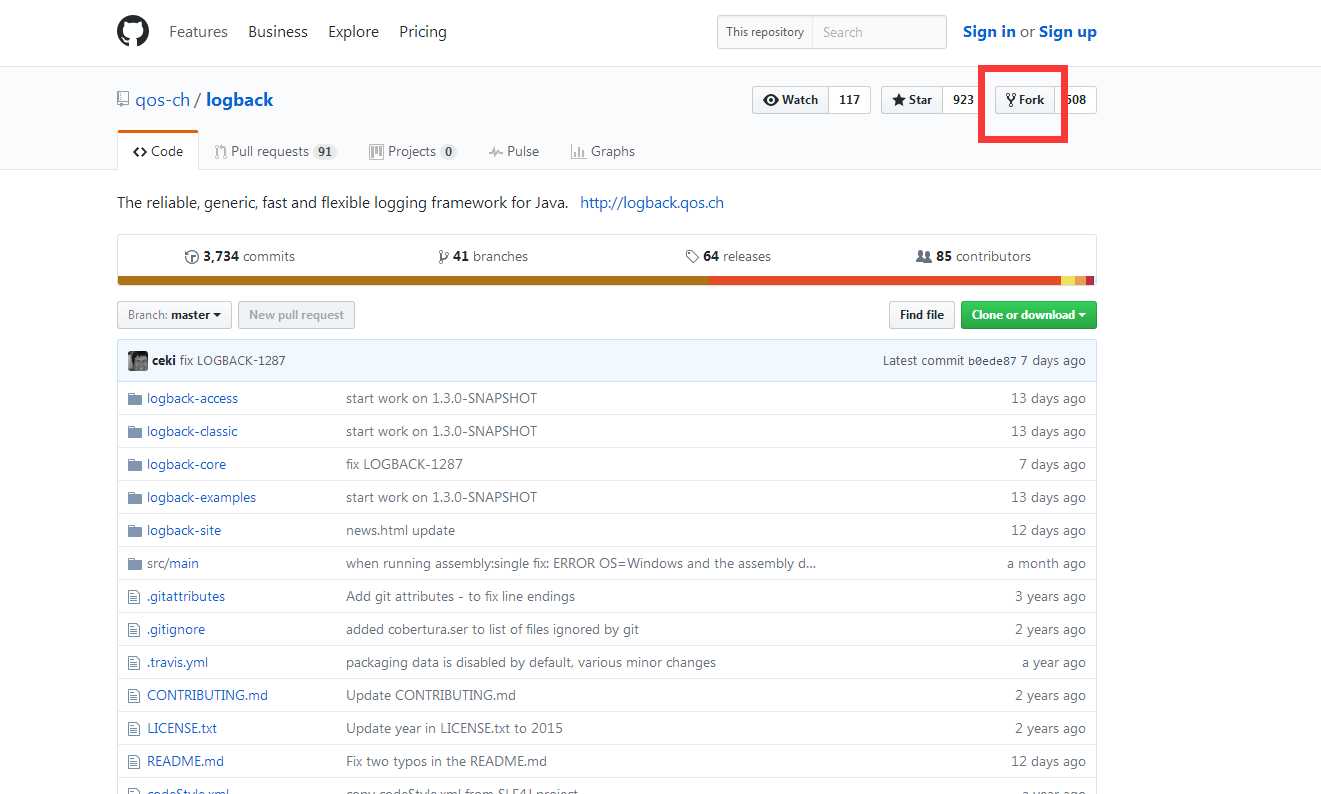Open the src/main folder
The width and height of the screenshot is (1321, 794).
(173, 564)
